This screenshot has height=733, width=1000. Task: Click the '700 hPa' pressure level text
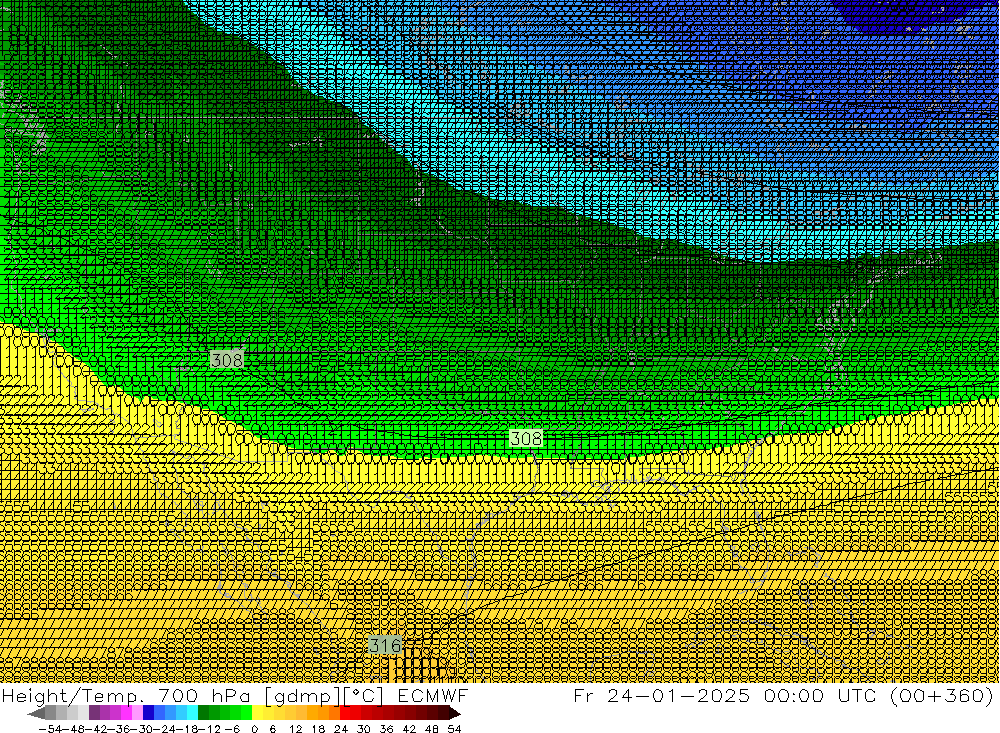pos(205,695)
